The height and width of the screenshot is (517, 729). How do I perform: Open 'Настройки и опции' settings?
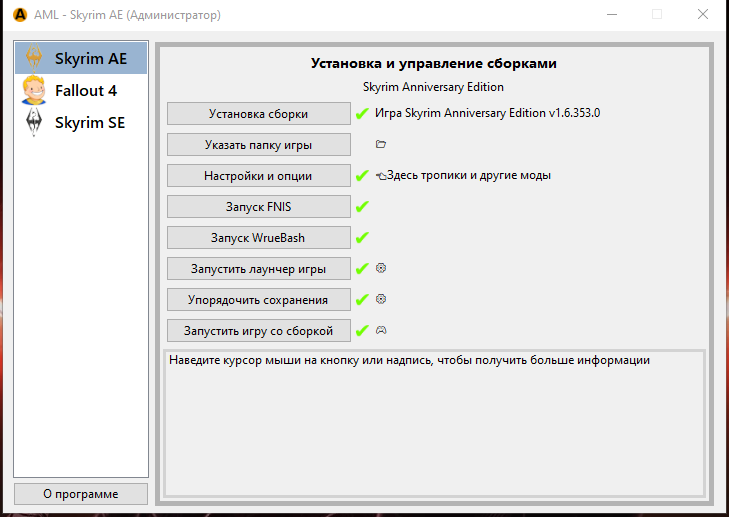coord(258,176)
